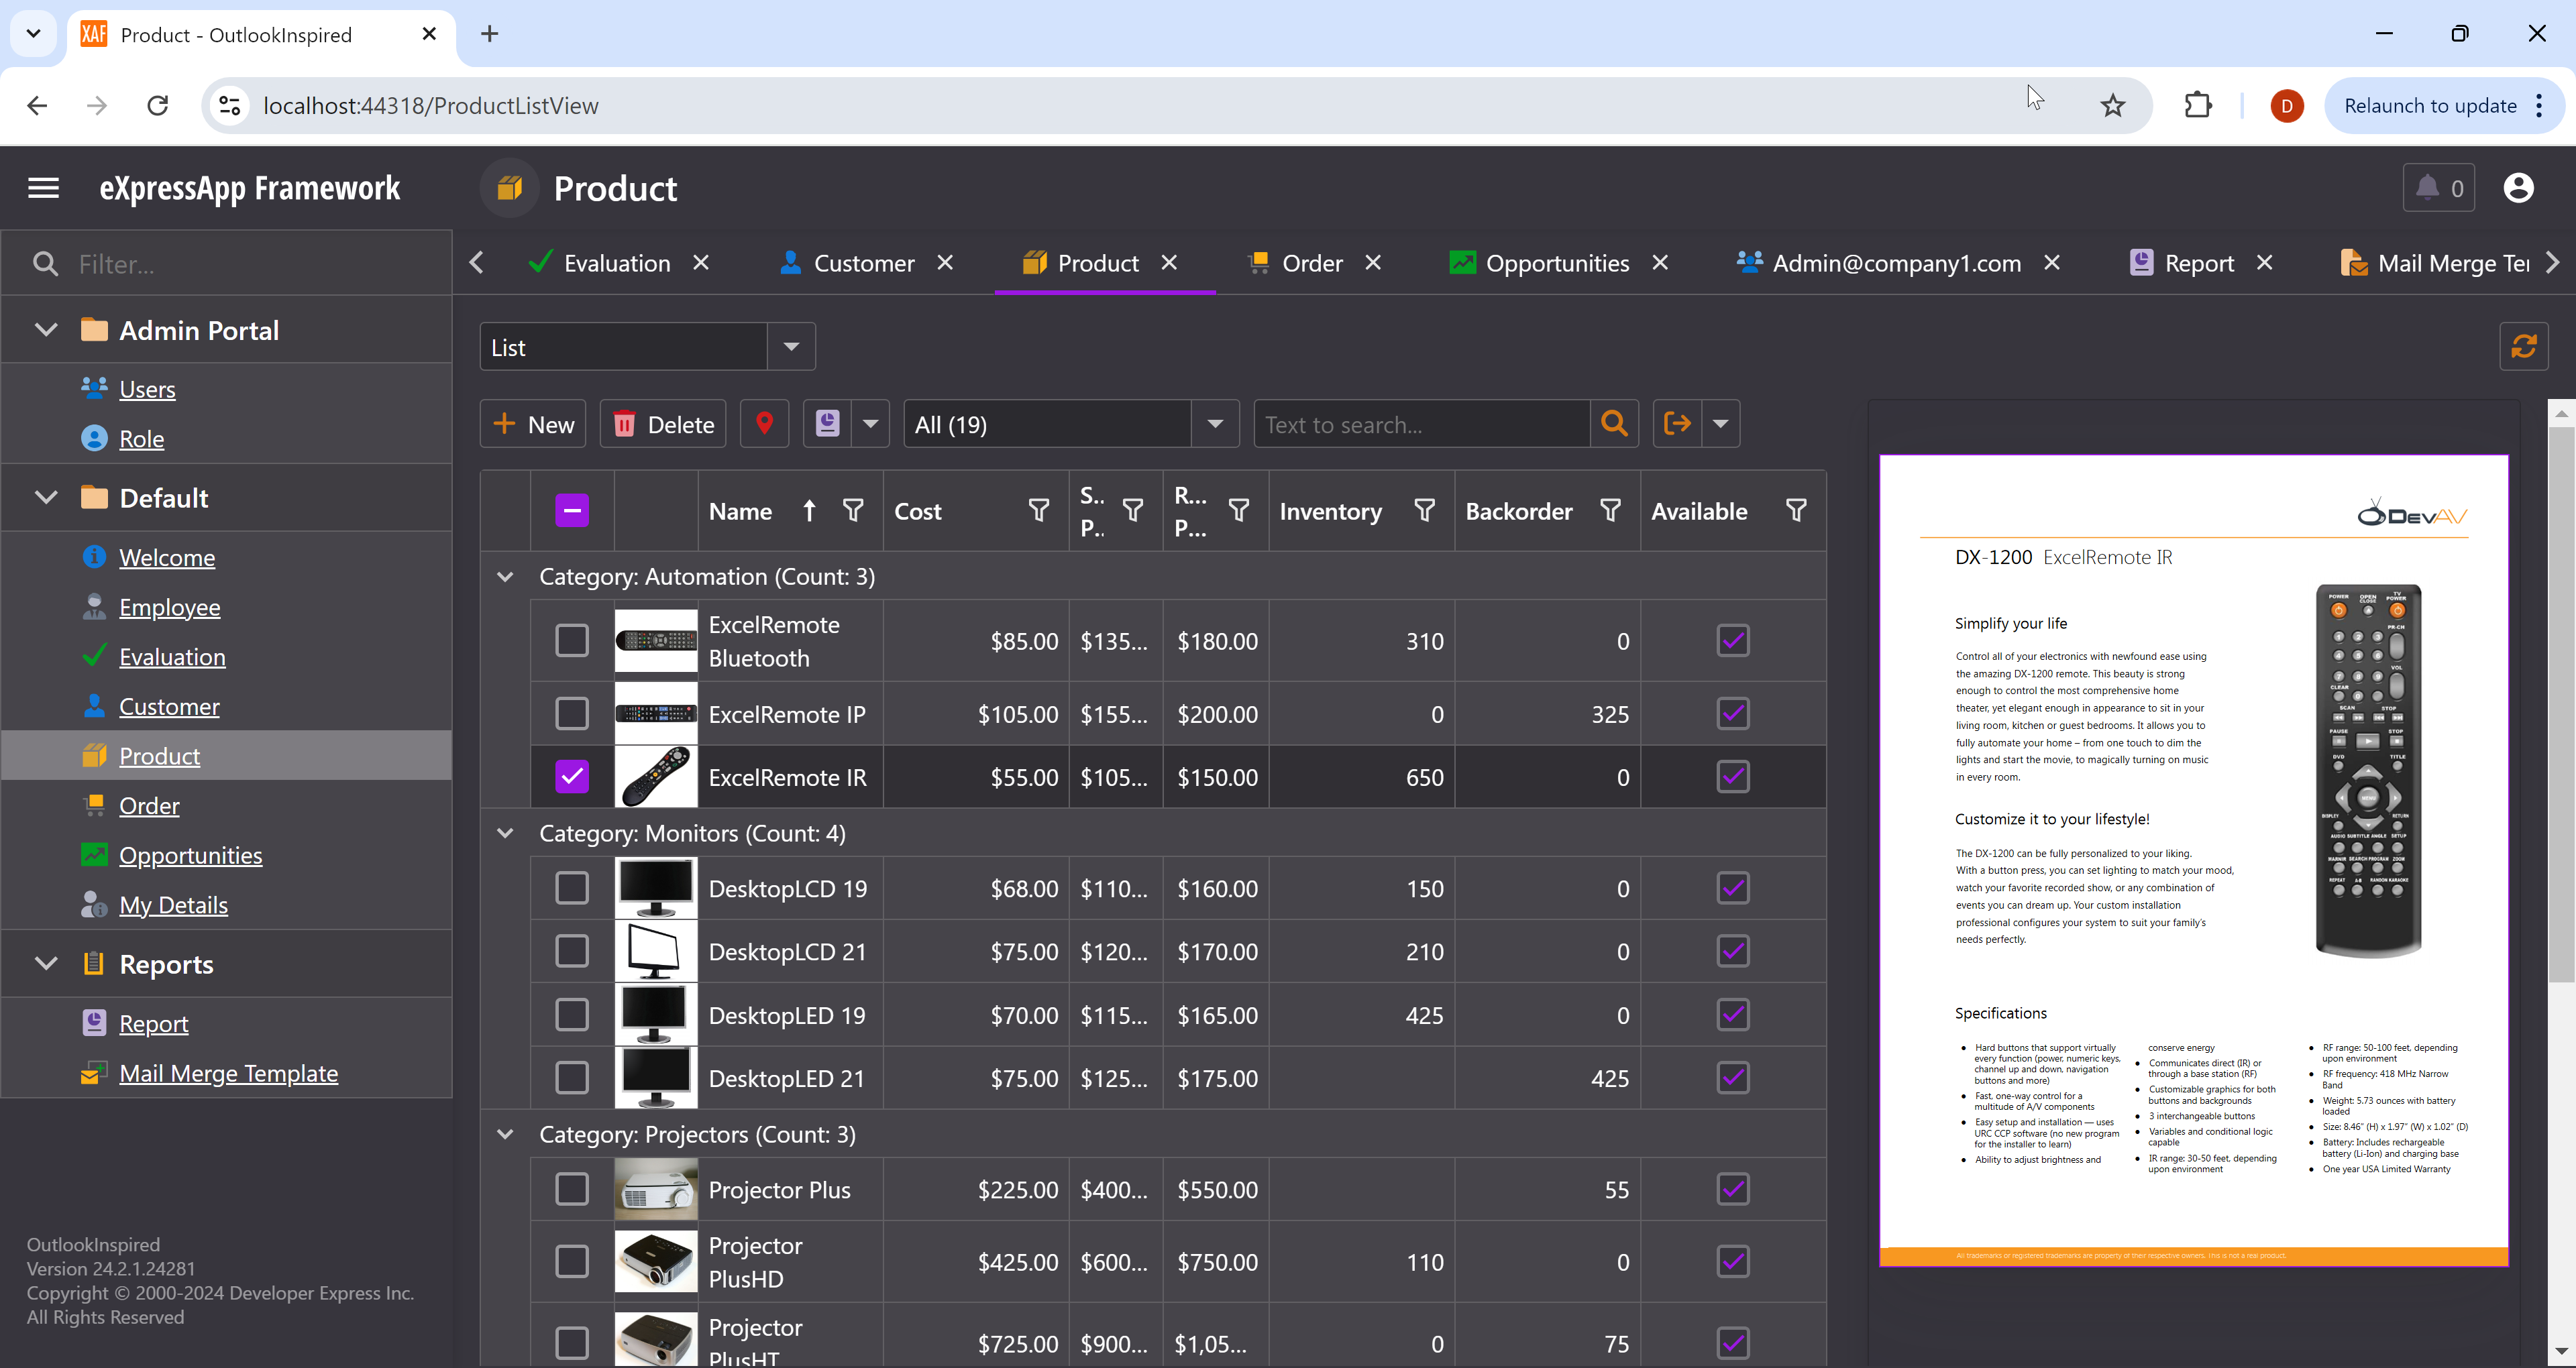Open the Cost column filter funnel
The image size is (2576, 1368).
[x=1039, y=511]
